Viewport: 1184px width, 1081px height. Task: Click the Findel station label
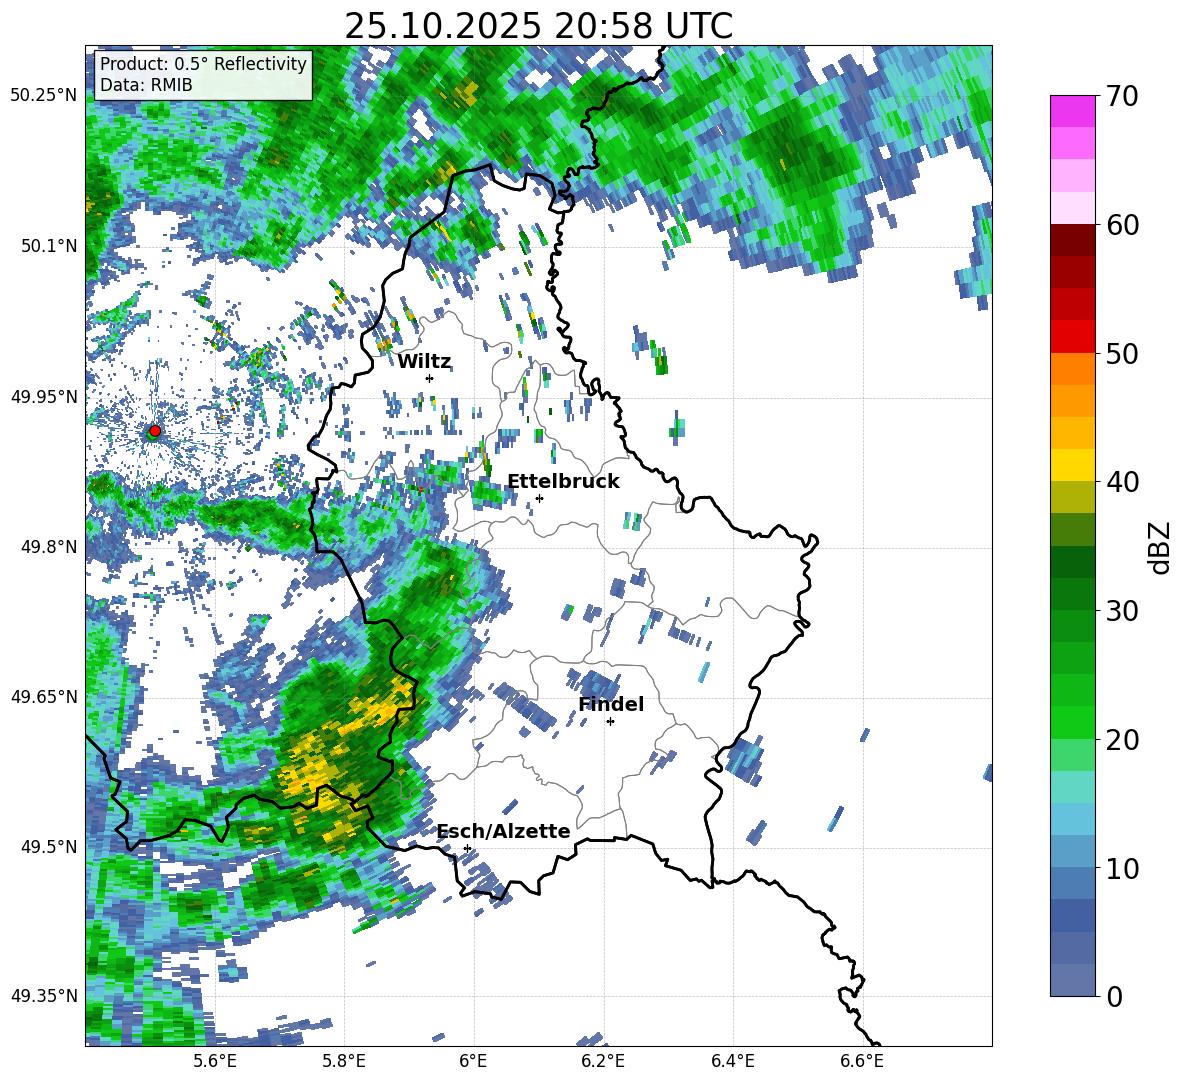(x=611, y=704)
